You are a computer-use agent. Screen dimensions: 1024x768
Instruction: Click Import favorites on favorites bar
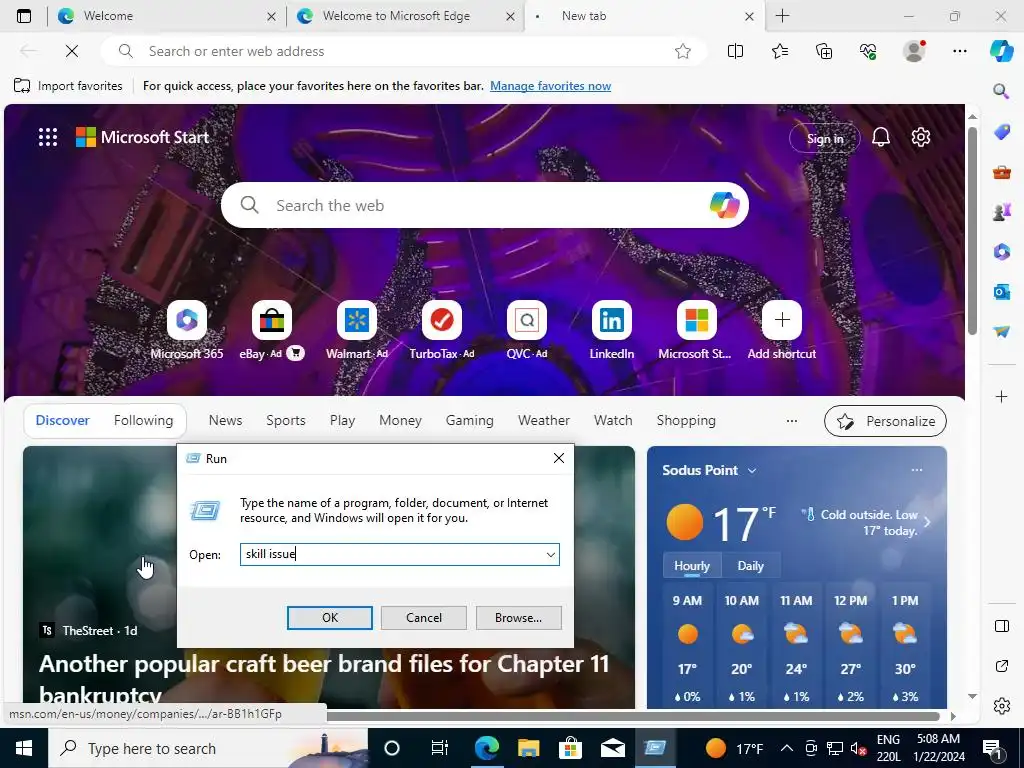point(68,86)
